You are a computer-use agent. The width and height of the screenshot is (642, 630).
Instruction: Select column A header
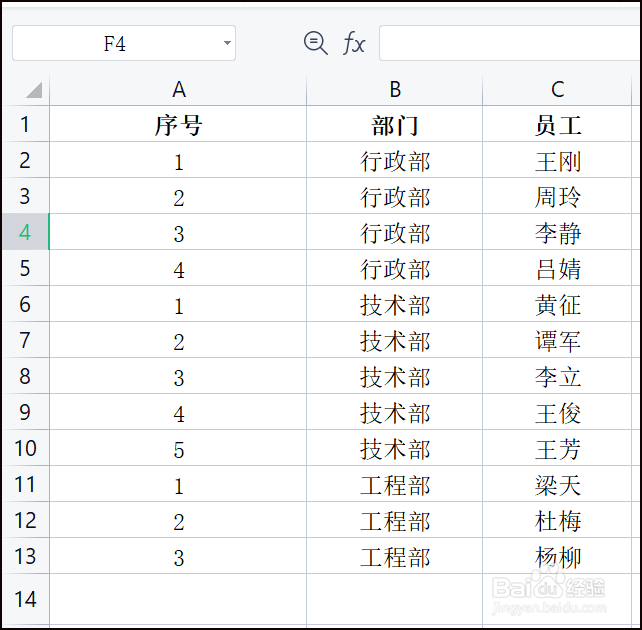tap(179, 90)
